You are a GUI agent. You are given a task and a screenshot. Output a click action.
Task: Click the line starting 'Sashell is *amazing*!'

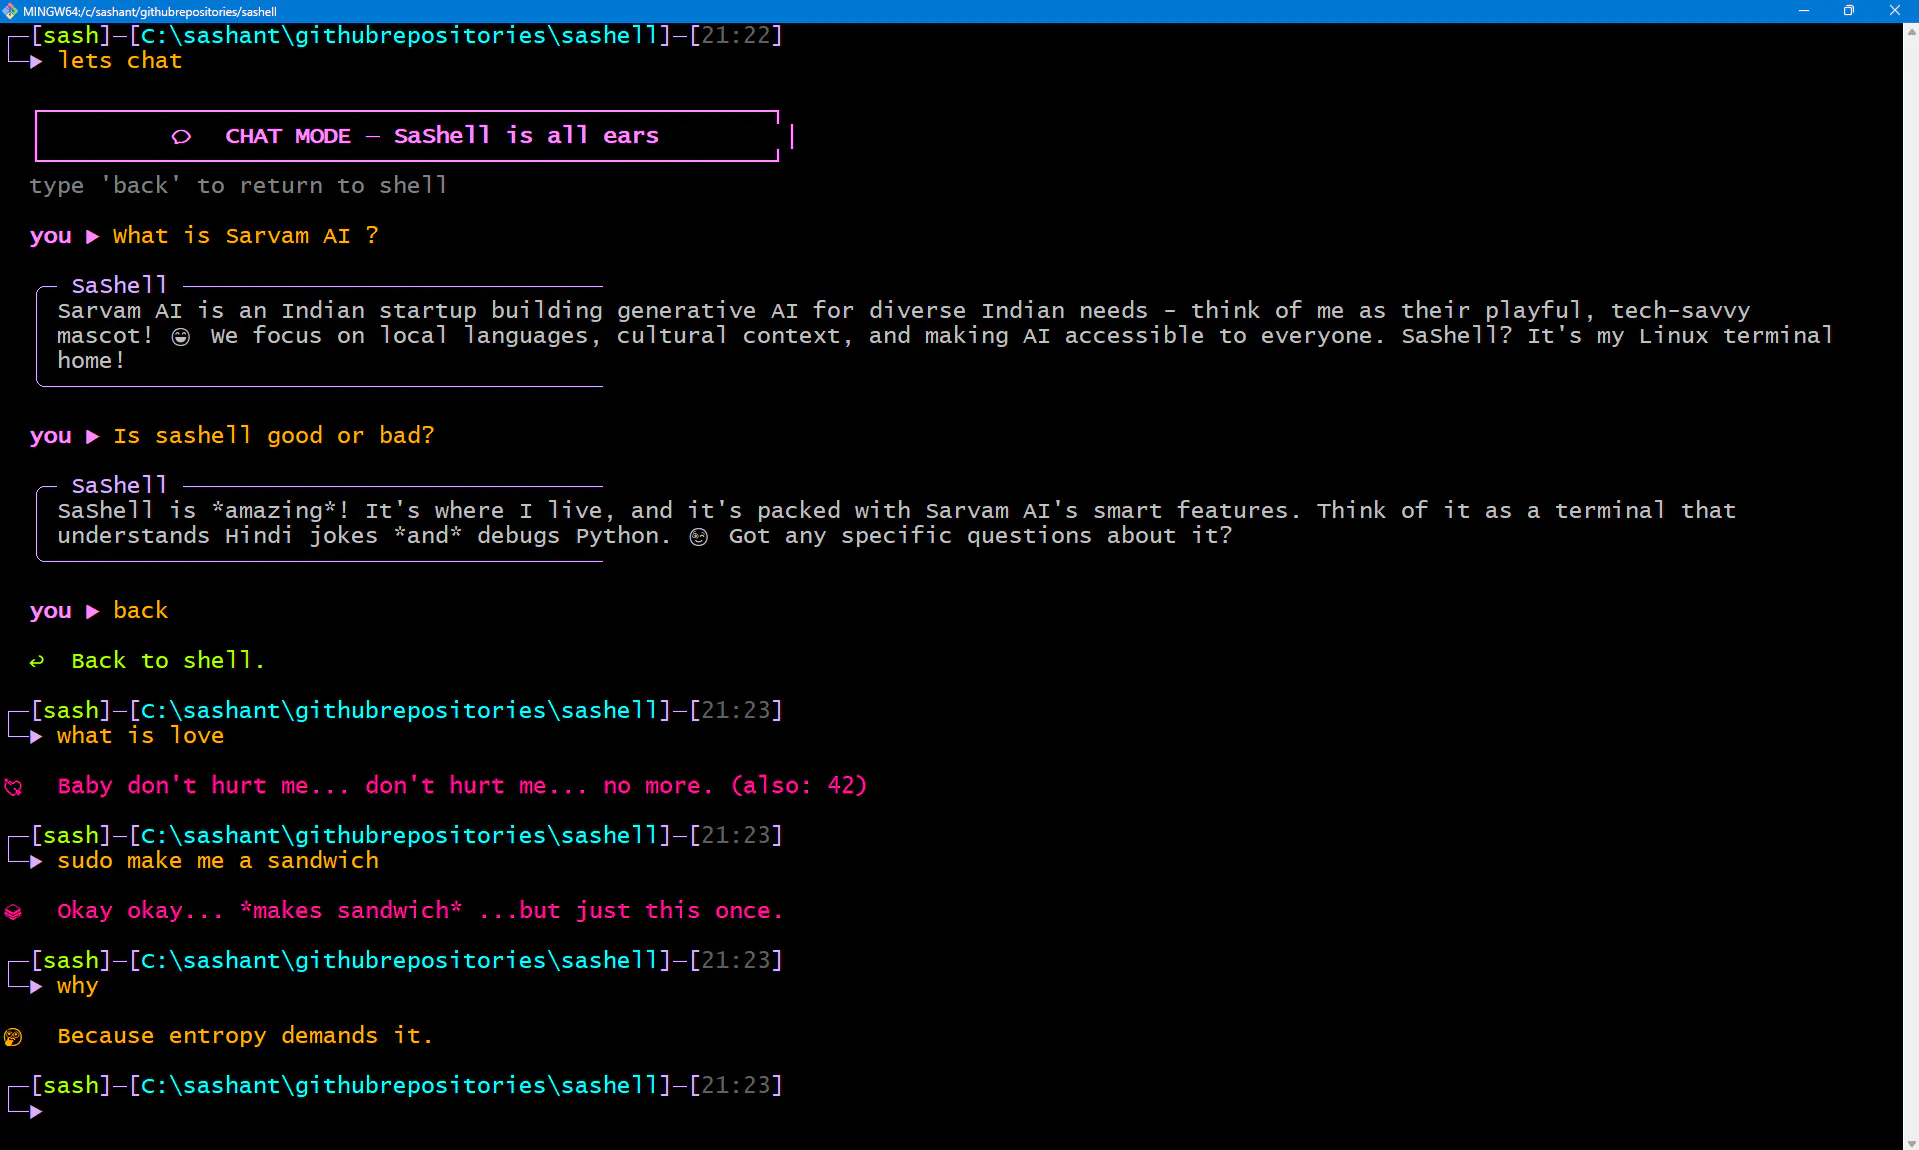(x=896, y=511)
